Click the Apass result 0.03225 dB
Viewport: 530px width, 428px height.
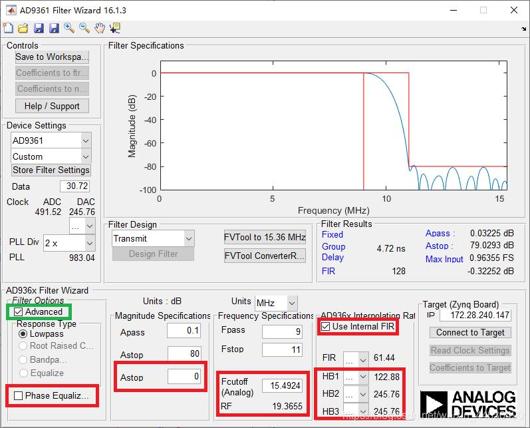[492, 233]
